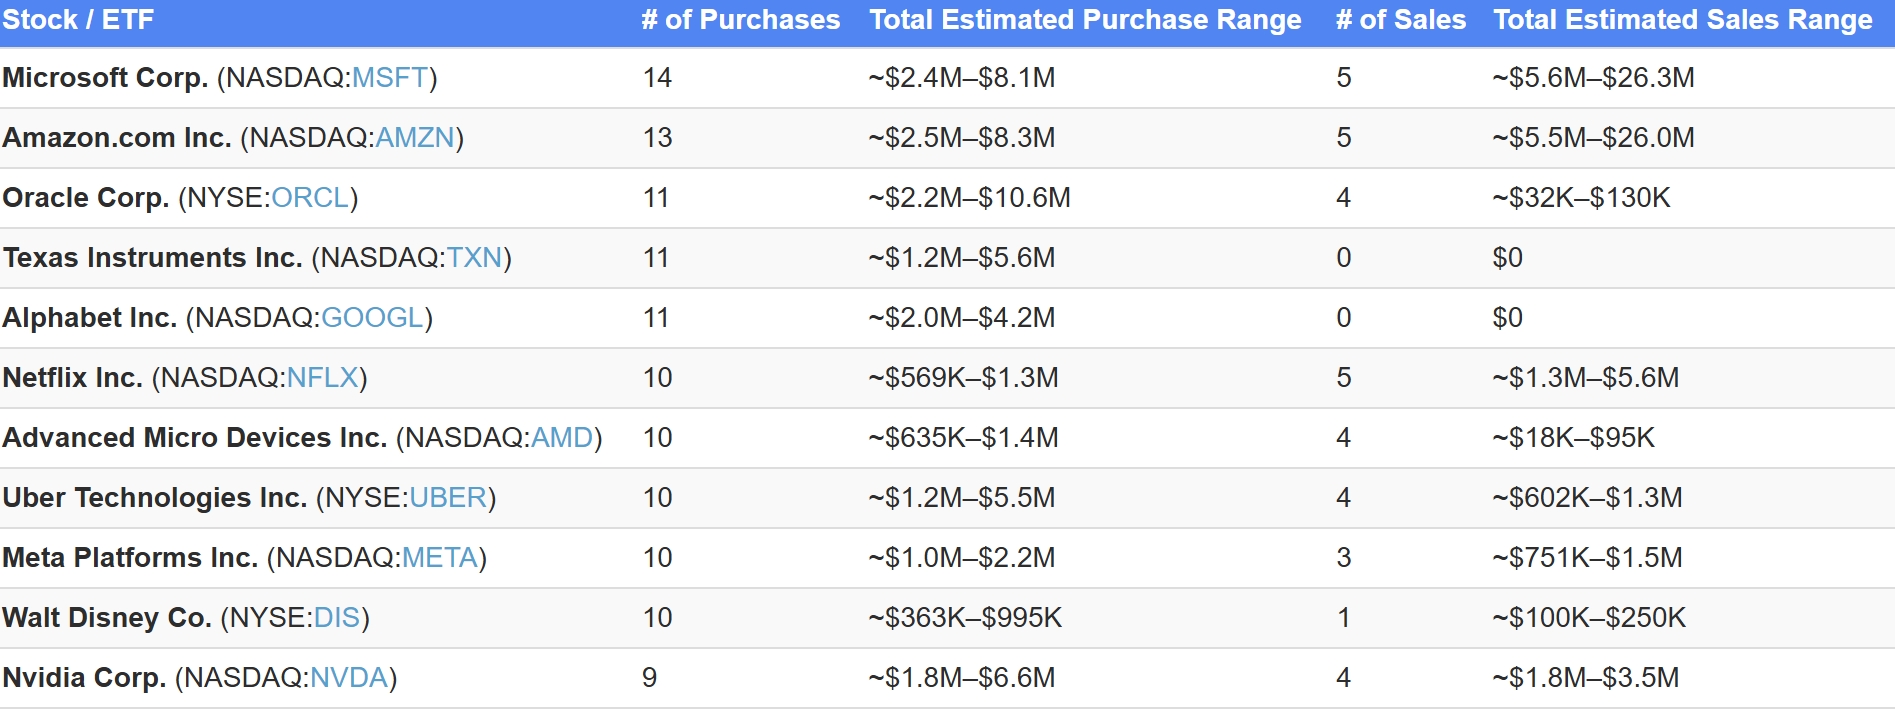Click purchase range '~$569K–$1.3M'
The width and height of the screenshot is (1895, 709).
pyautogui.click(x=964, y=378)
